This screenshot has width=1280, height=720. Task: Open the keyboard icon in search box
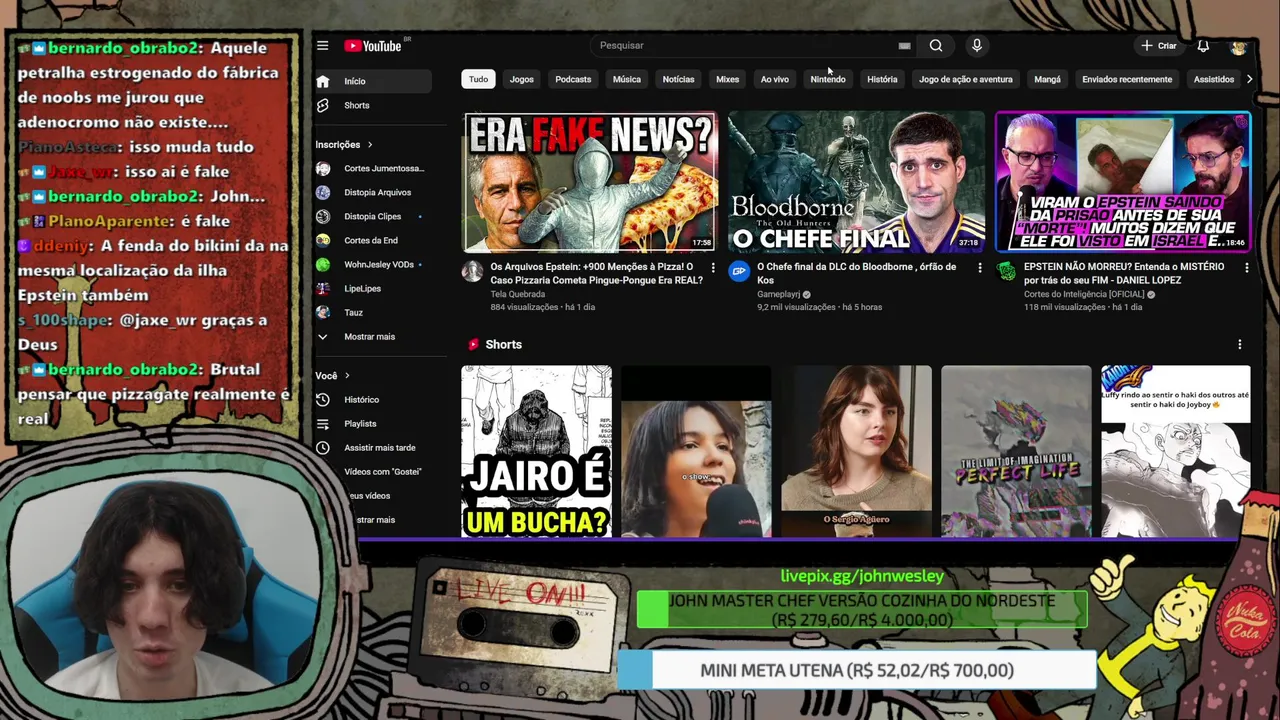(904, 45)
